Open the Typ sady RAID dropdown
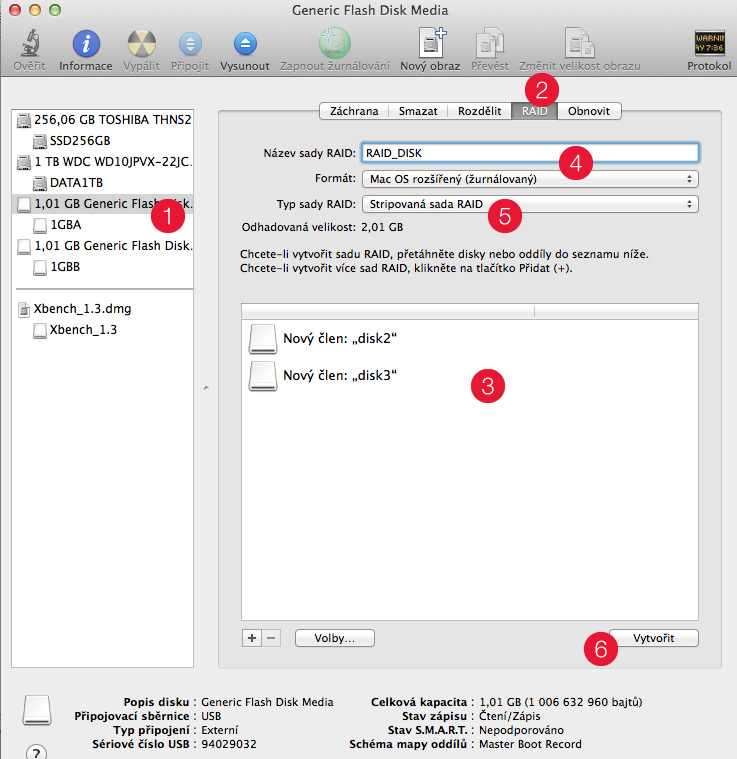 (x=529, y=204)
